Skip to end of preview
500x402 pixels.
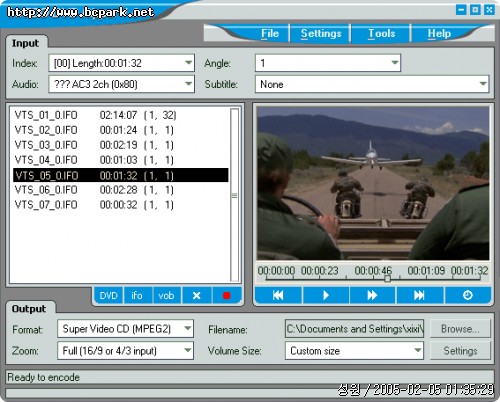coord(419,295)
